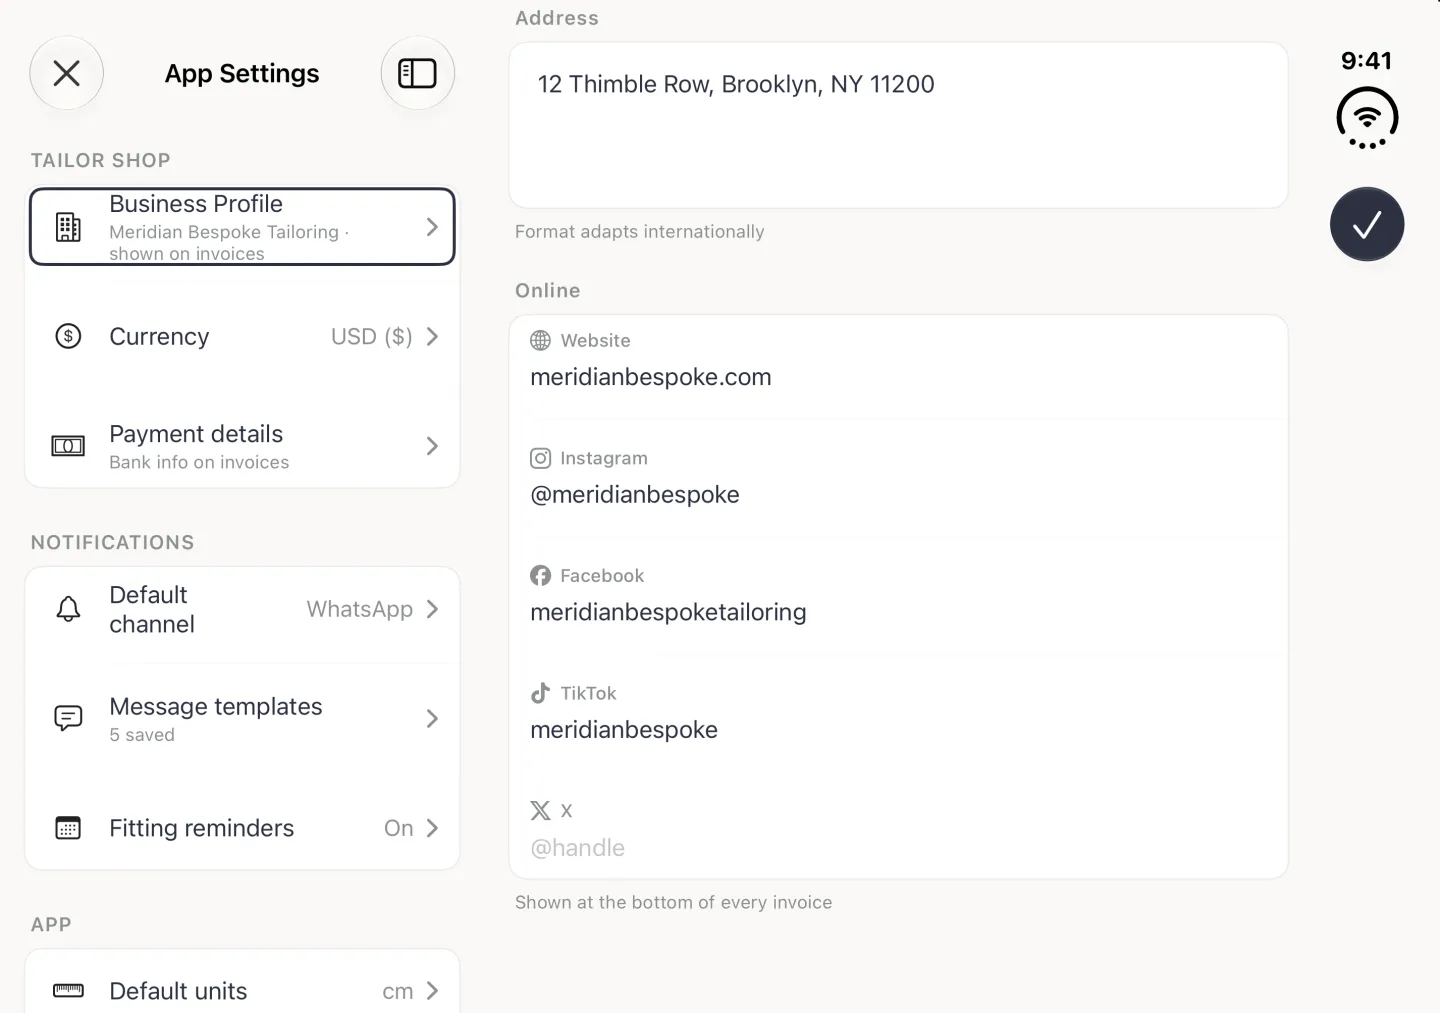Edit the Website field meridianbespoke.com
Viewport: 1440px width, 1013px height.
(898, 377)
